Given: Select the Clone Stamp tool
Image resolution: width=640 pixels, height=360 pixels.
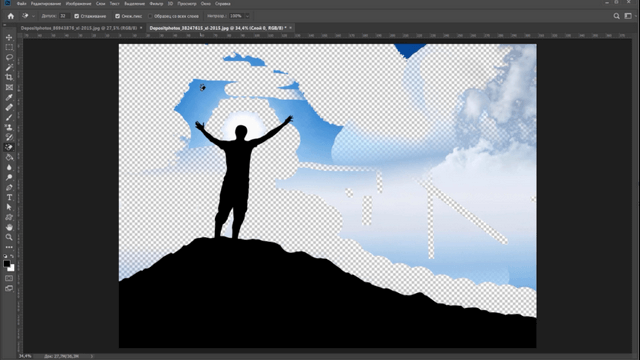Looking at the screenshot, I should 9,127.
